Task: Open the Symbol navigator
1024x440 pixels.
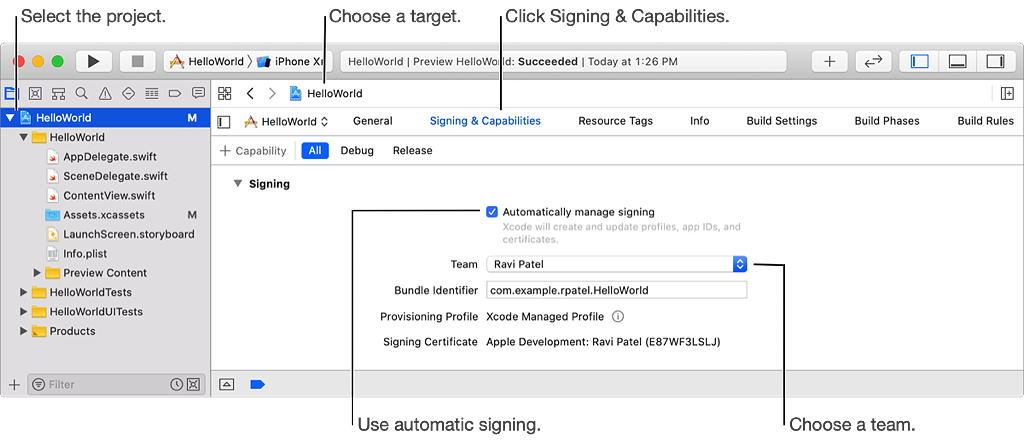Action: (x=58, y=93)
